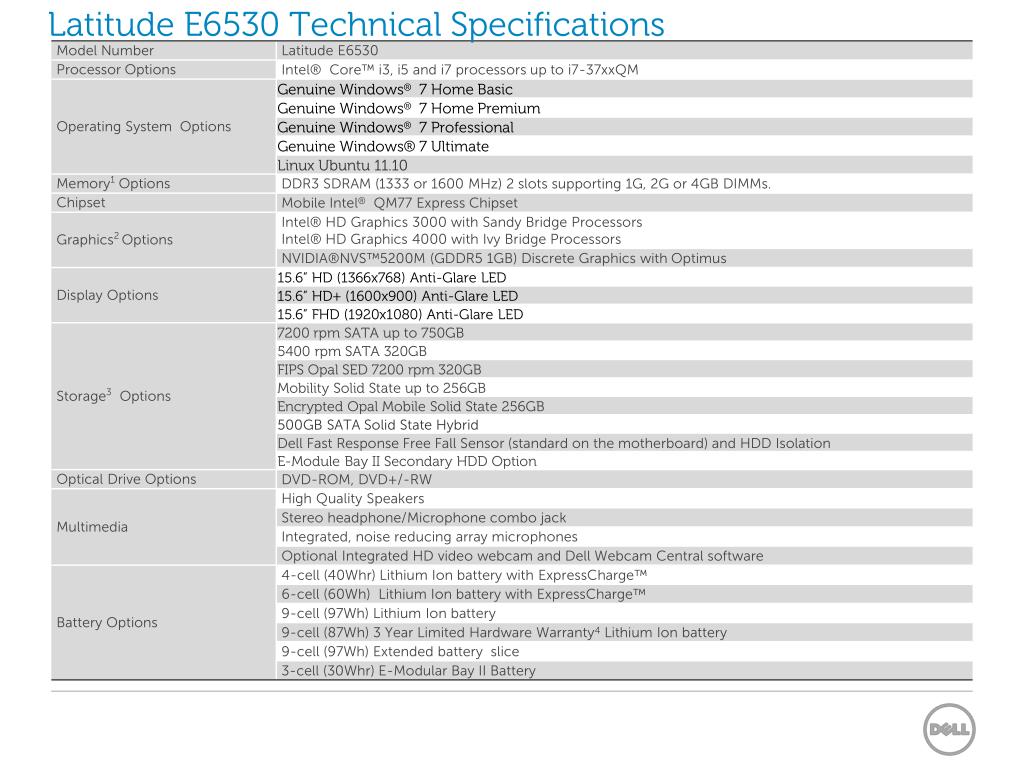Click the 'Processor Options' label
The image size is (1024, 768).
(116, 69)
